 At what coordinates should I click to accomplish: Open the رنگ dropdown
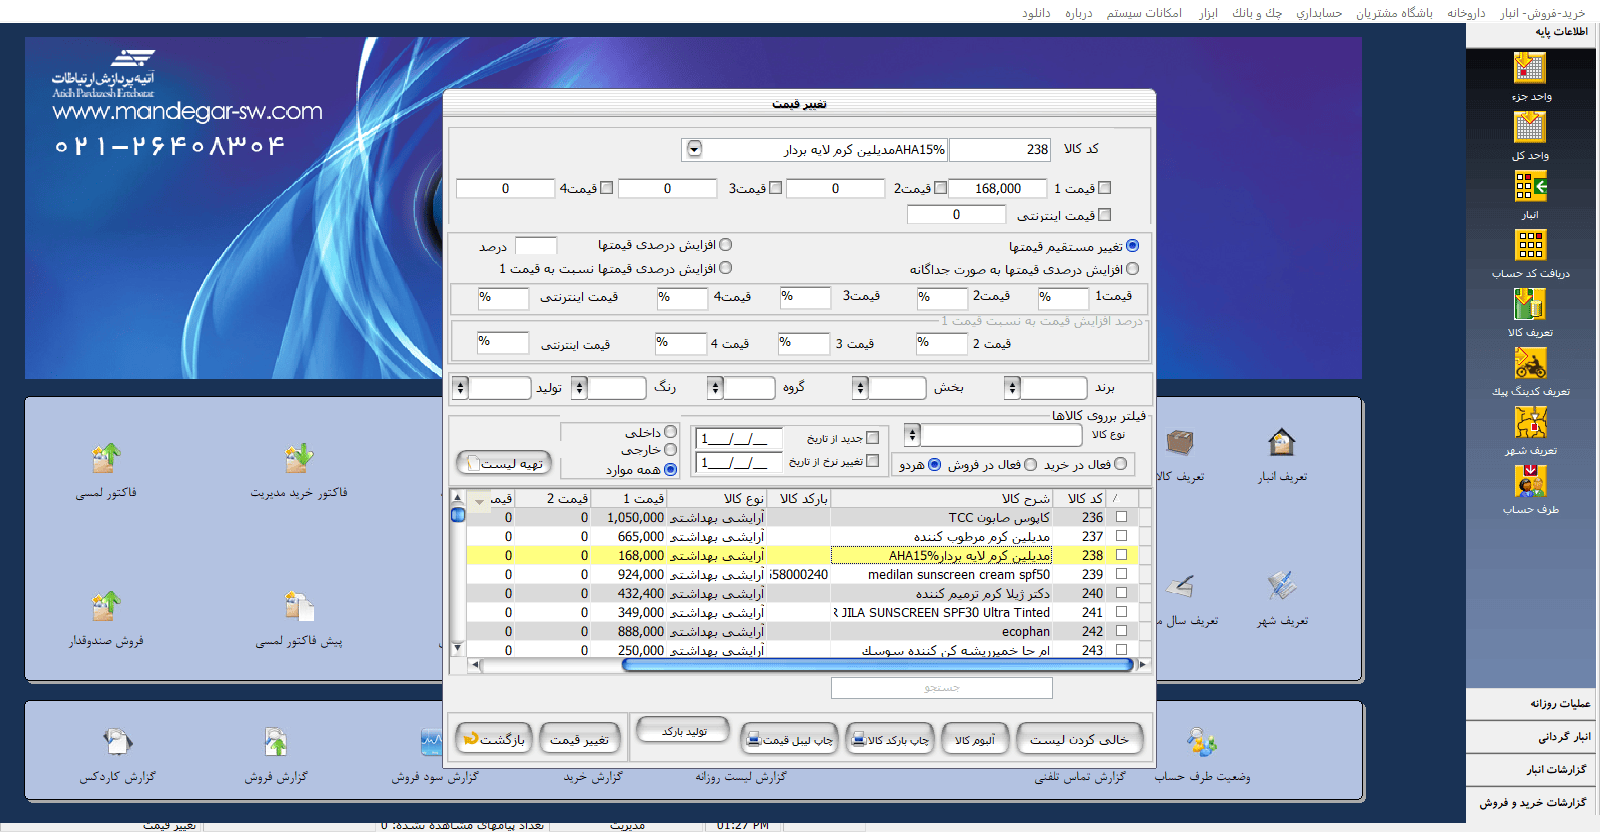(579, 388)
